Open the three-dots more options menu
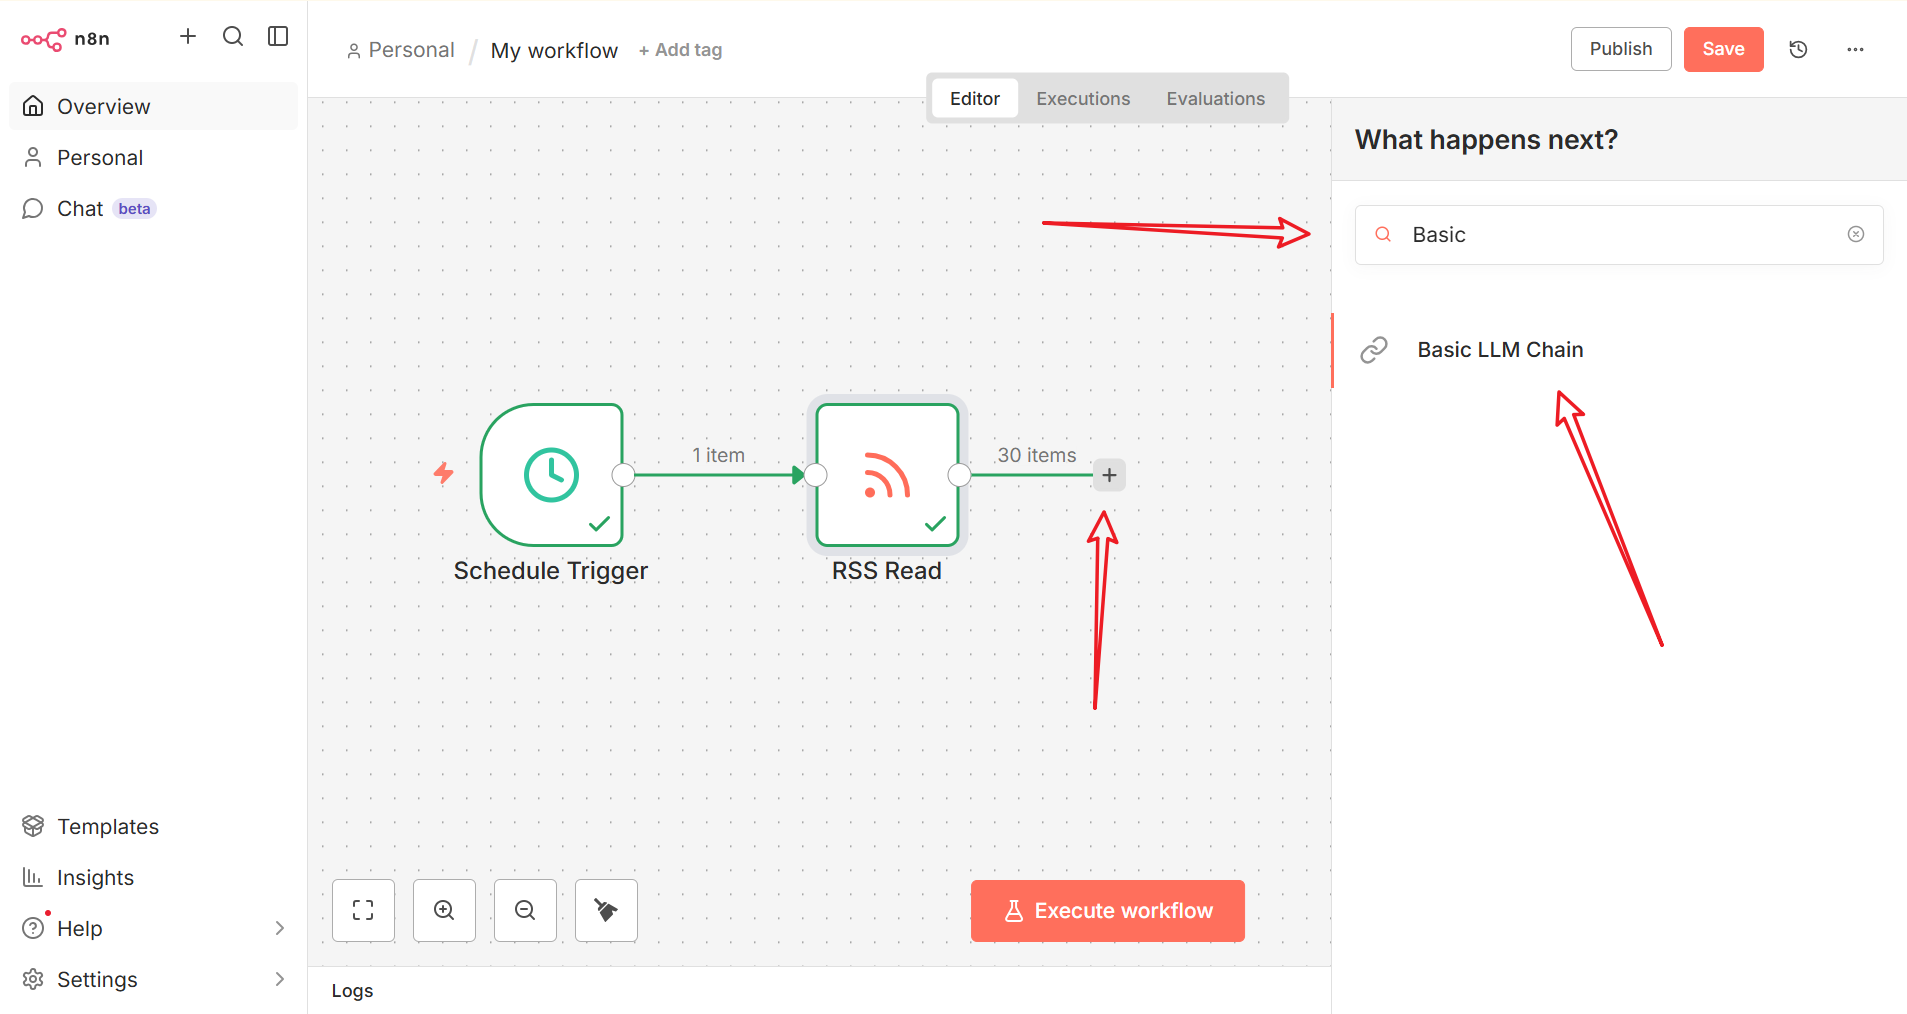Image resolution: width=1907 pixels, height=1014 pixels. pos(1855,49)
